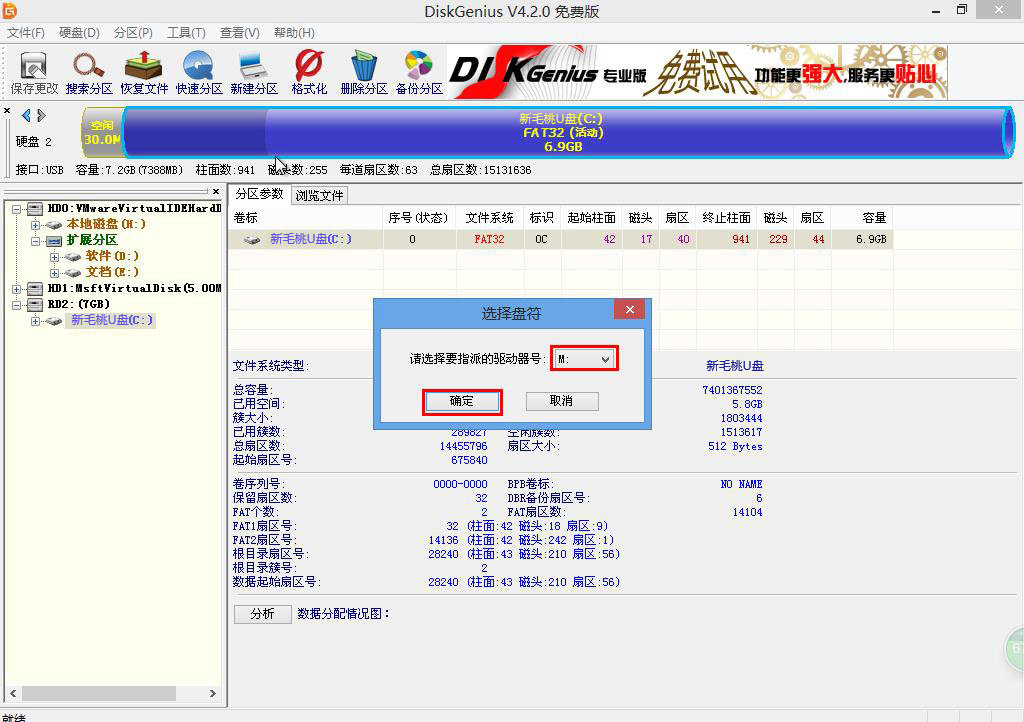This screenshot has width=1024, height=722.
Task: Click the Save Changes (保存更改) toolbar icon
Action: point(34,72)
